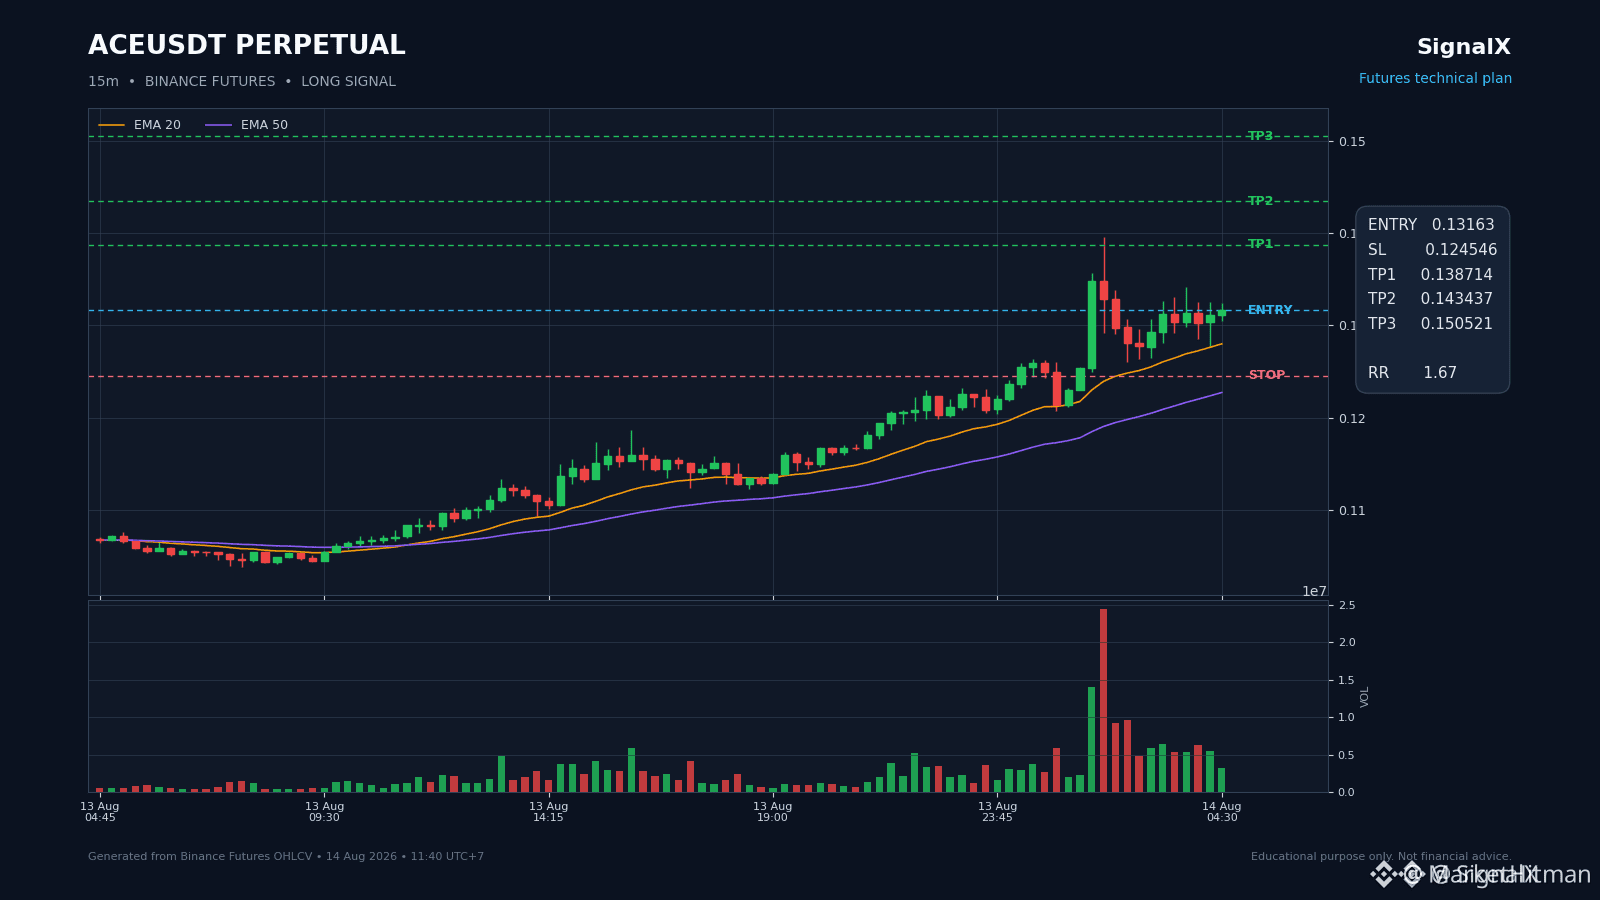
Task: Select the EMA 20 legend entry
Action: (x=140, y=125)
